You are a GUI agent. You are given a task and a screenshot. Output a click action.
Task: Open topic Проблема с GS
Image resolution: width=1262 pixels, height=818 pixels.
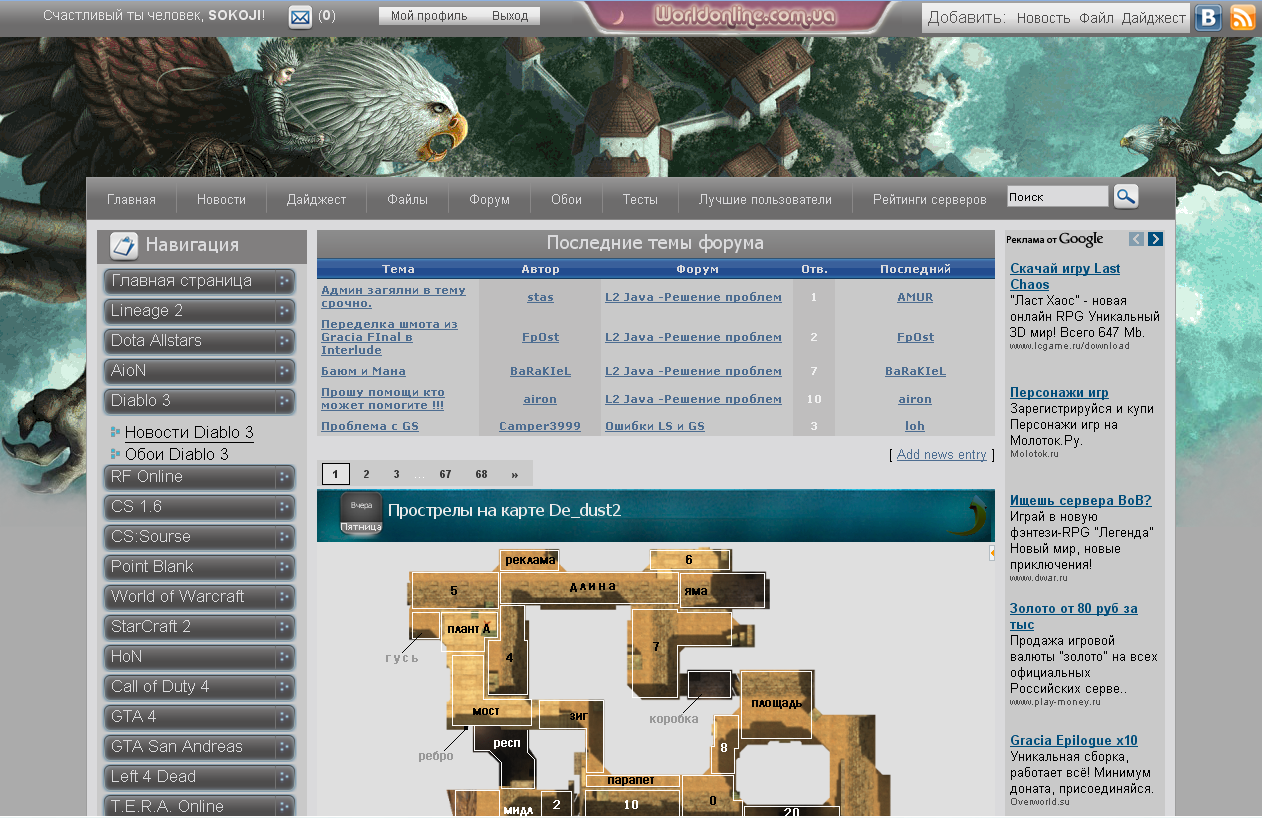pos(370,426)
